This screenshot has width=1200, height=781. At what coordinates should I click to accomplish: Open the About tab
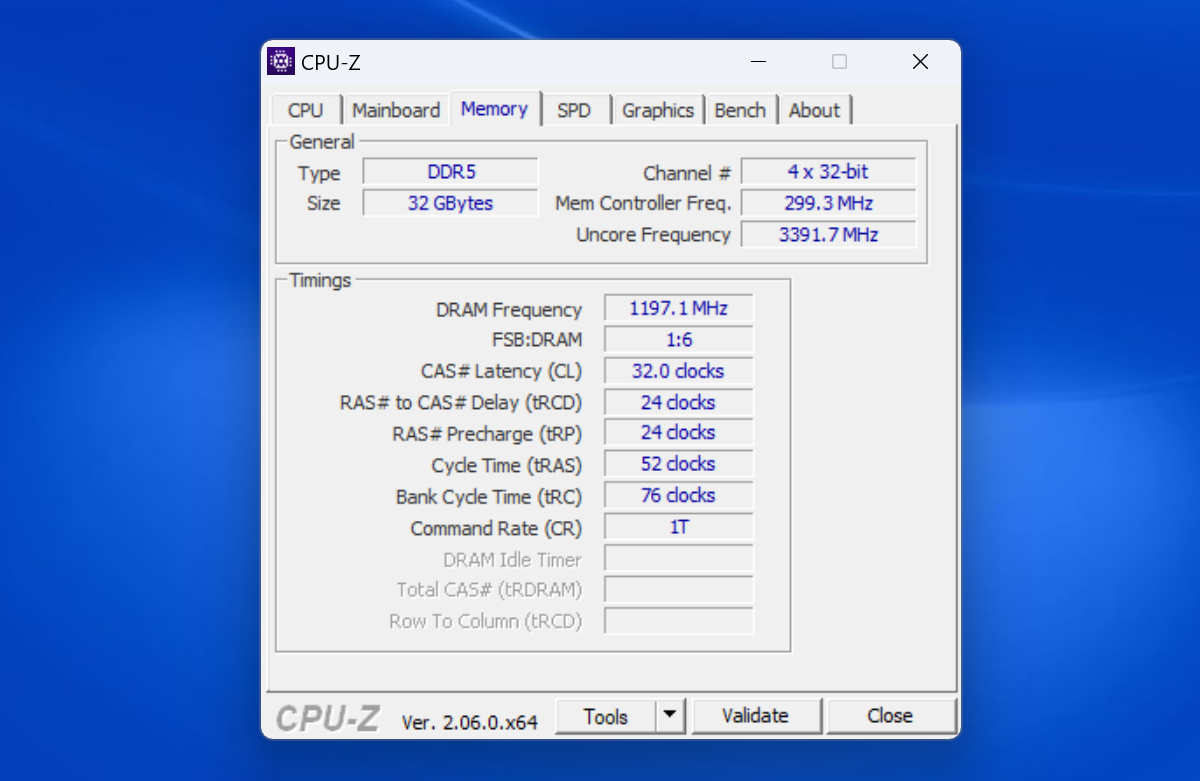[x=815, y=110]
